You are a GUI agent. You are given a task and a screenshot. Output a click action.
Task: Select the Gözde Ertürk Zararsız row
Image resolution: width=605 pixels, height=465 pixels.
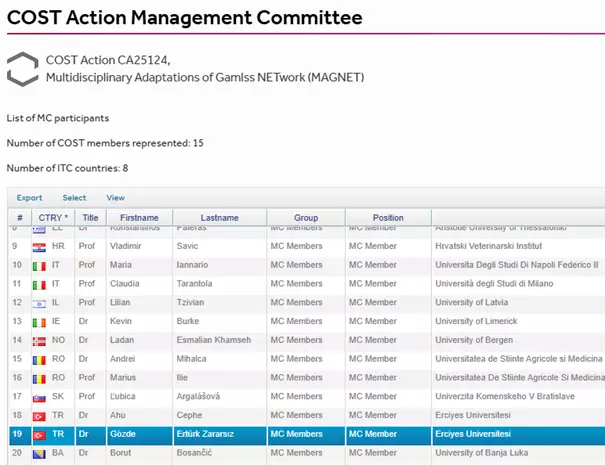307,434
